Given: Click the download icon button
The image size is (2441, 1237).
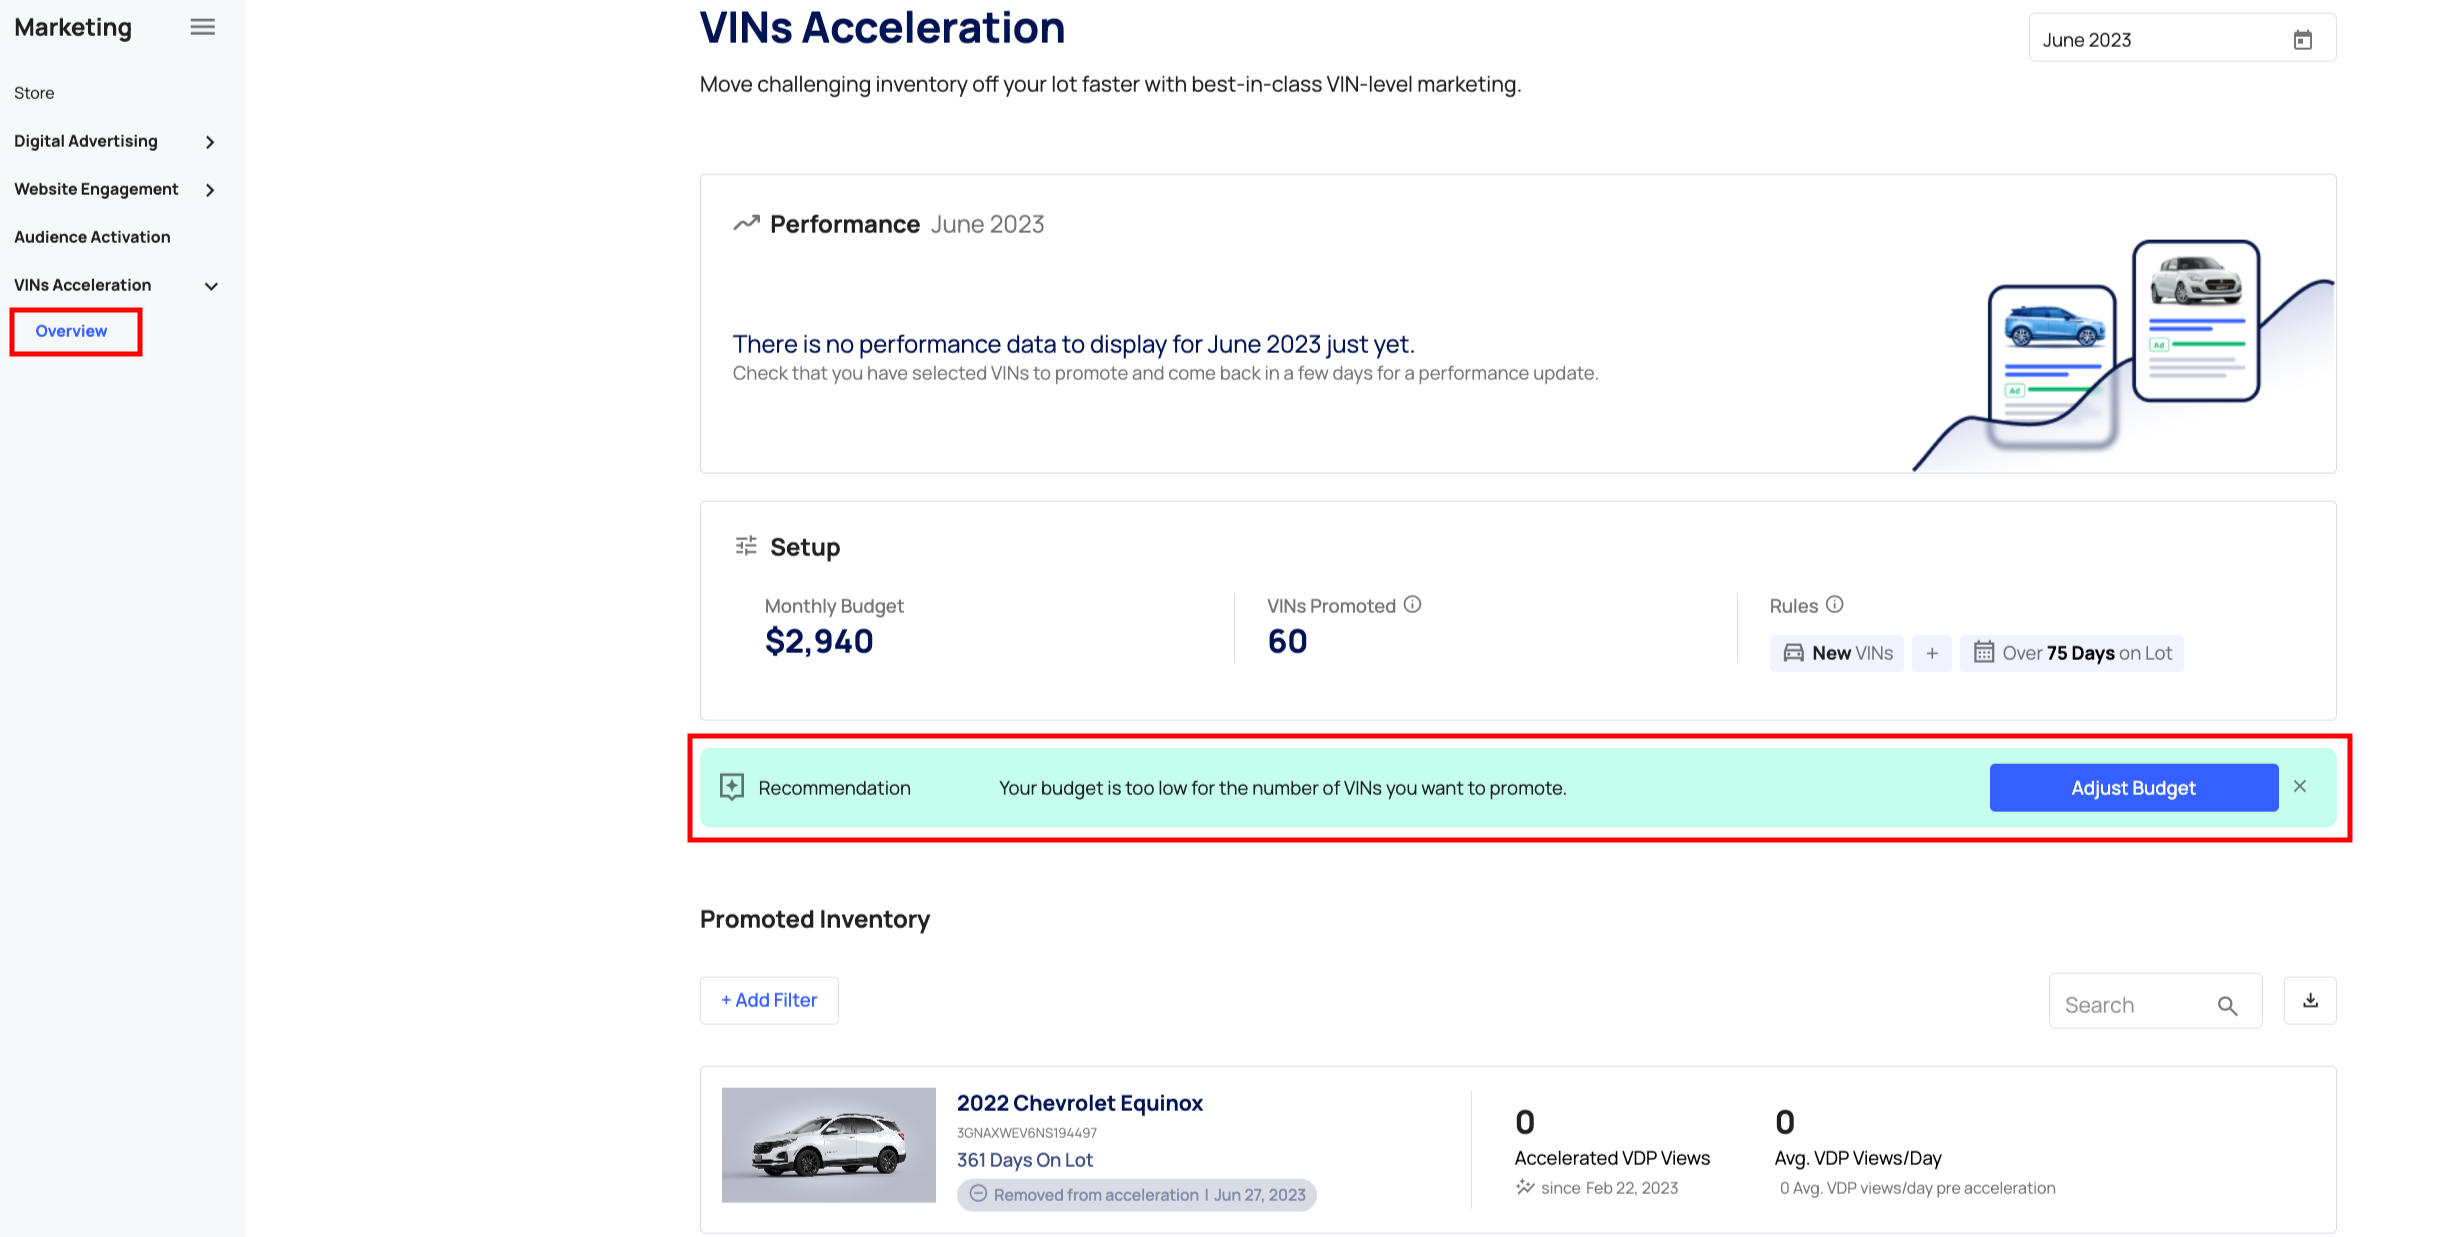Looking at the screenshot, I should click(x=2310, y=1001).
